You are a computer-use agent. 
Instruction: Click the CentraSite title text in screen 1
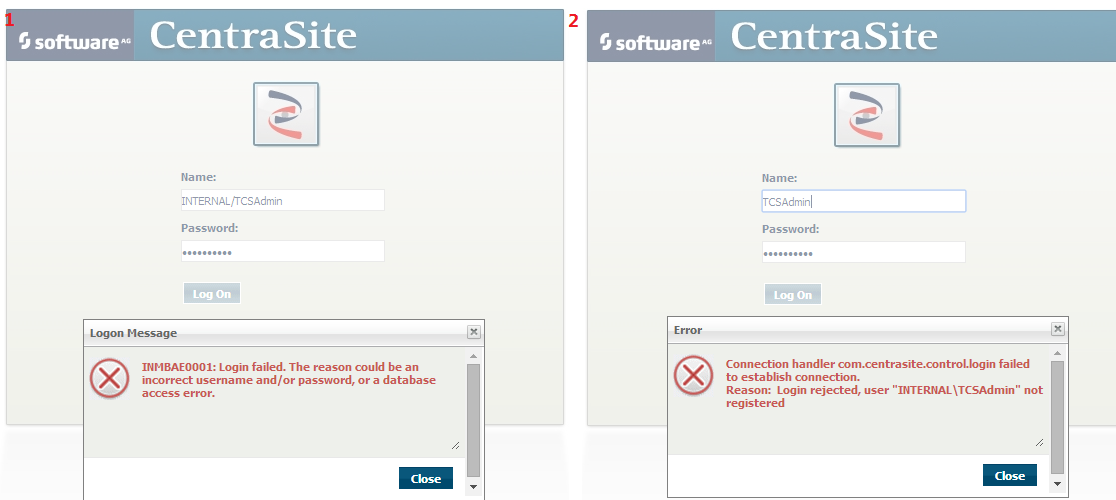(253, 36)
